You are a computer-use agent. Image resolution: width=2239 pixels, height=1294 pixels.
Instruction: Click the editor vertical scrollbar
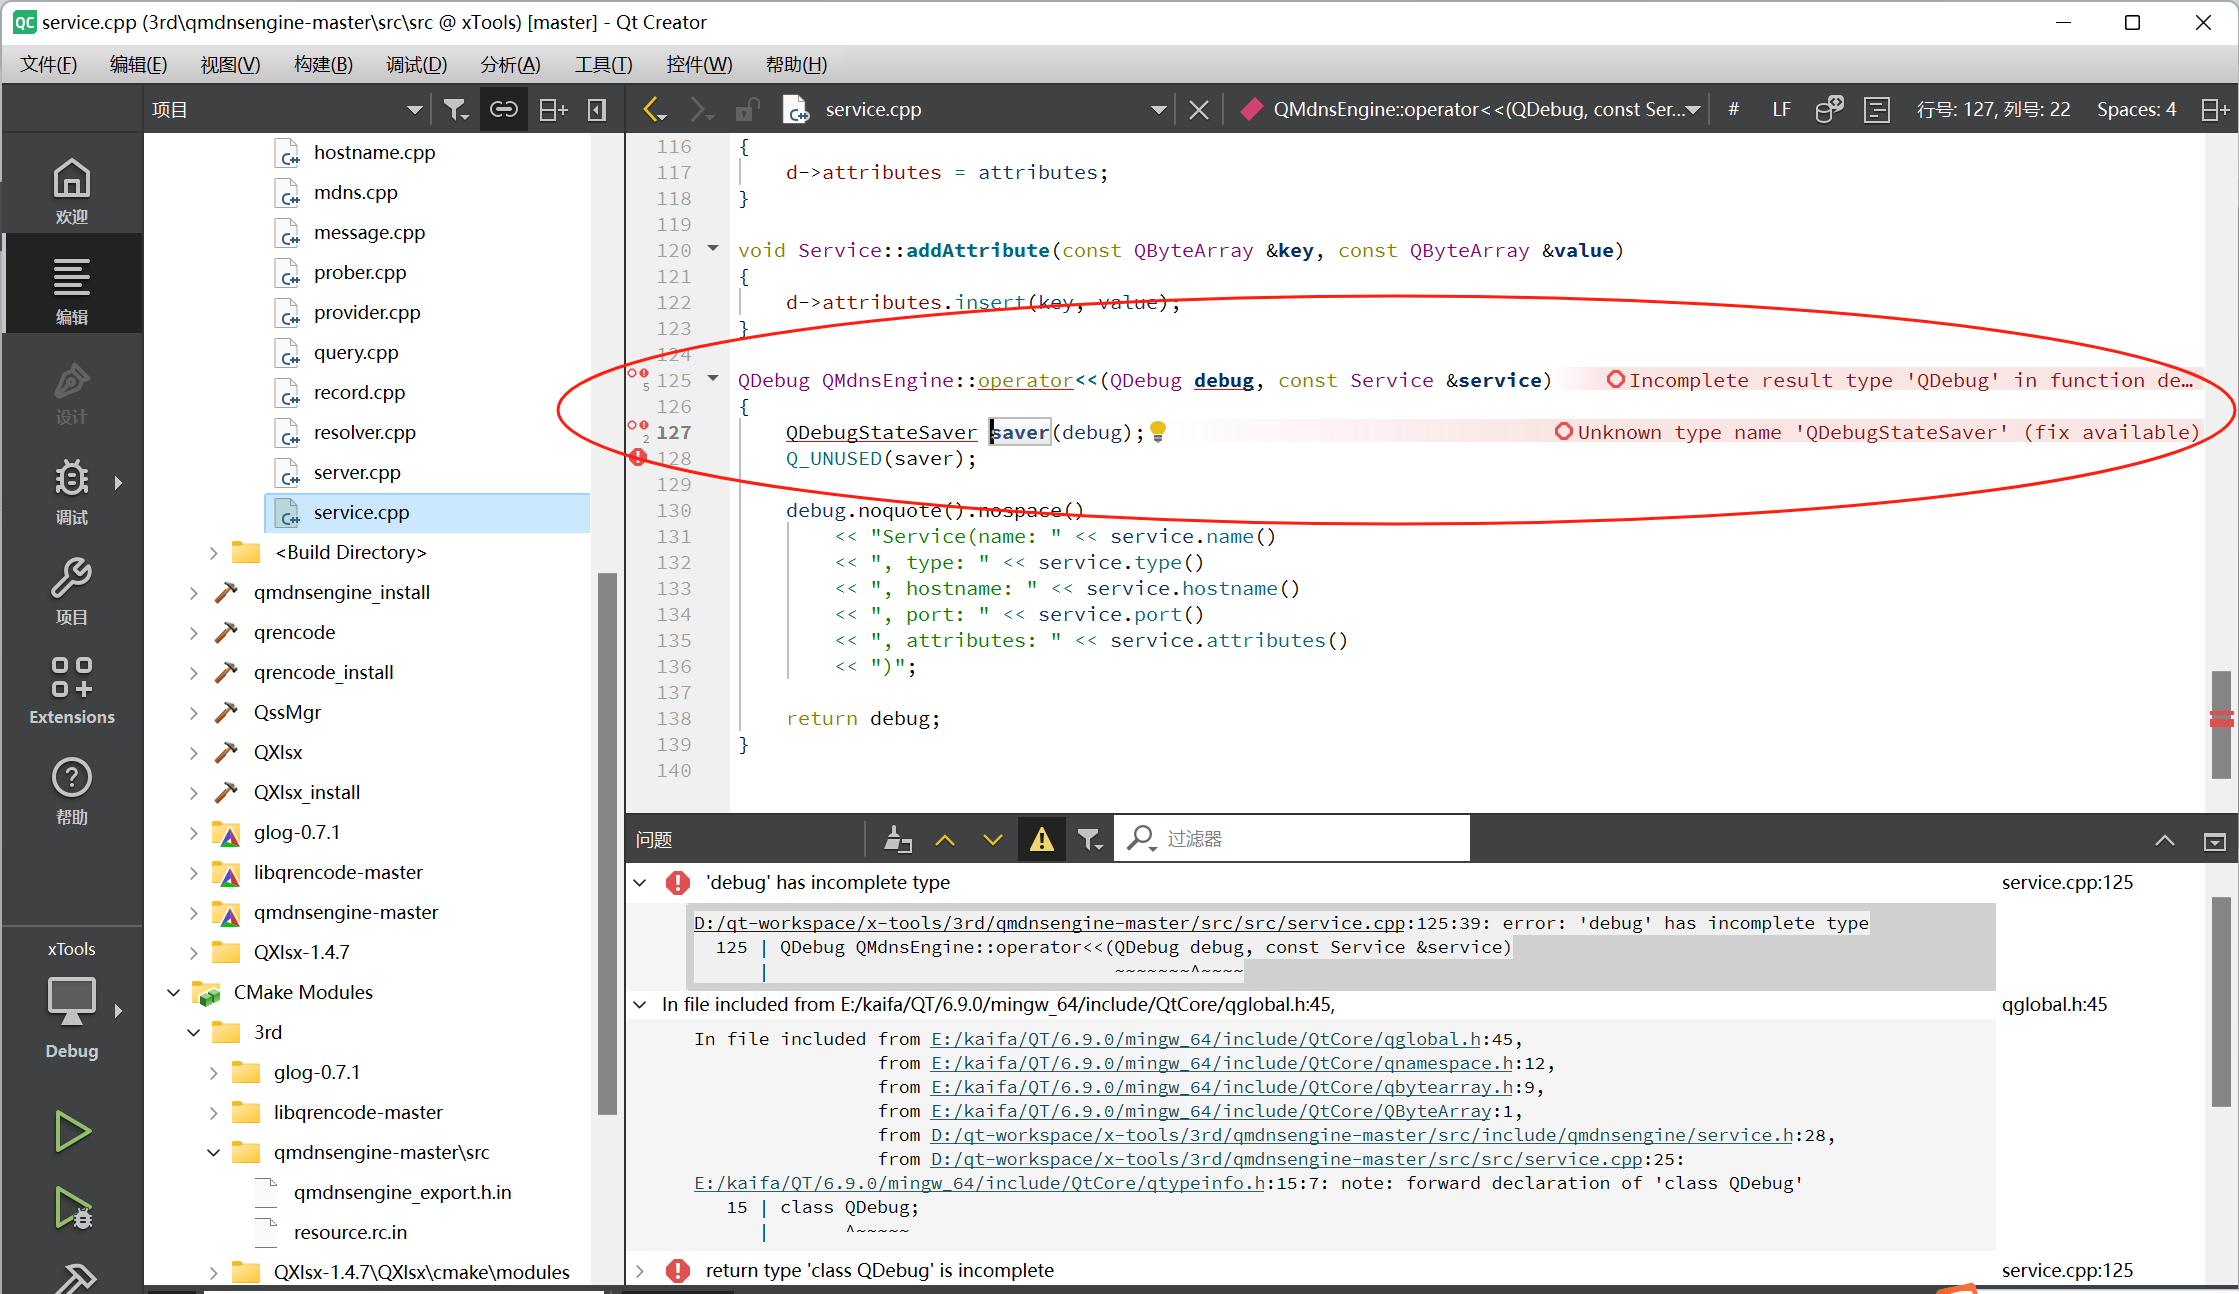[2221, 724]
